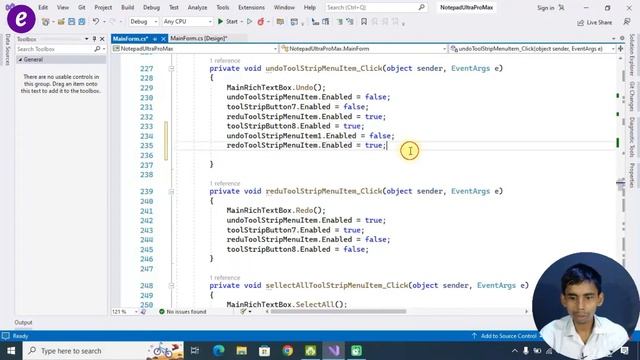Open the Output panel tab
Viewport: 640px width, 360px height.
coord(23,322)
